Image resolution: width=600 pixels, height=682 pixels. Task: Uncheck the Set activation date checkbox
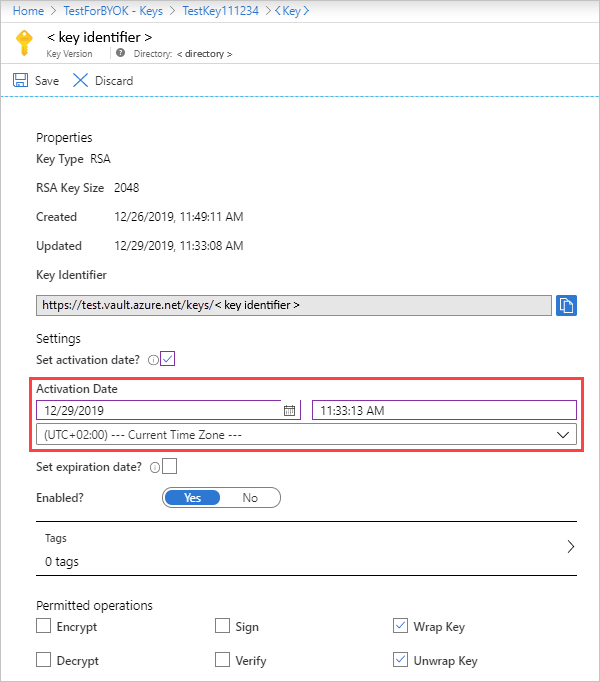tap(168, 358)
